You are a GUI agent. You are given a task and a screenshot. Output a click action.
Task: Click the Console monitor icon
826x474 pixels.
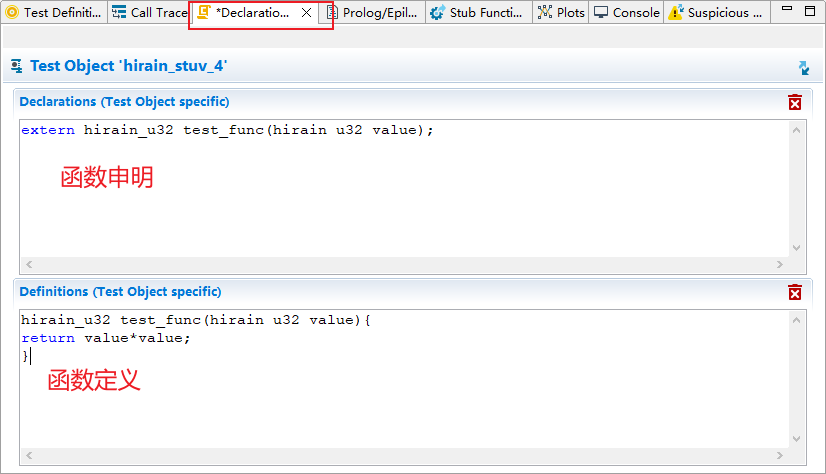601,12
